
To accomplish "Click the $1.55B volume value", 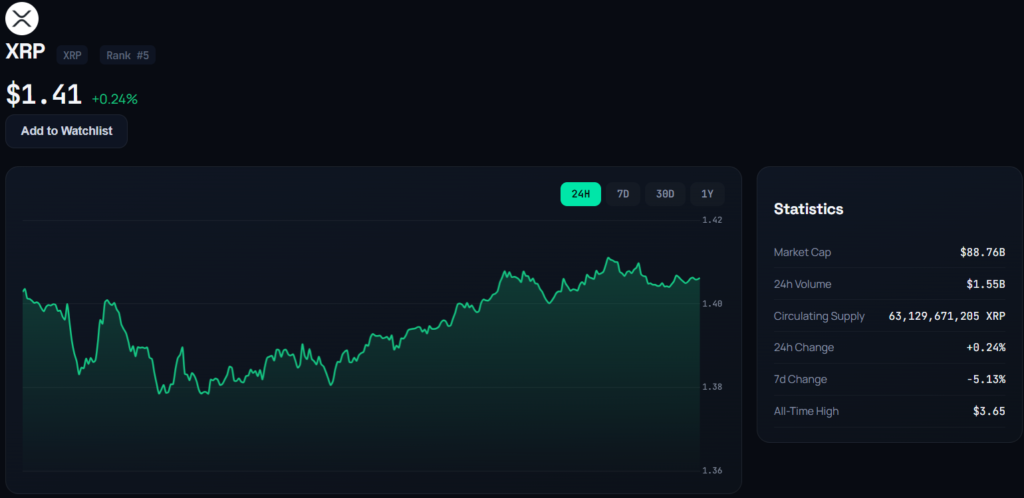I will [985, 284].
